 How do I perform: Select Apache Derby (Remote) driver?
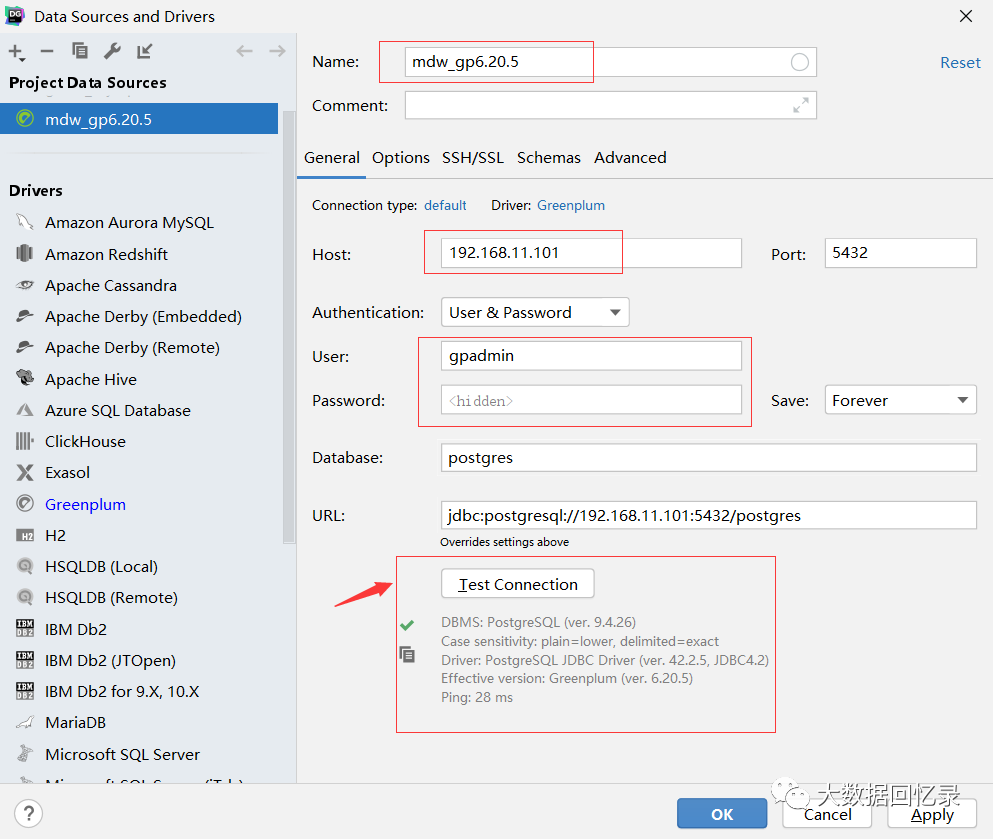(x=132, y=348)
